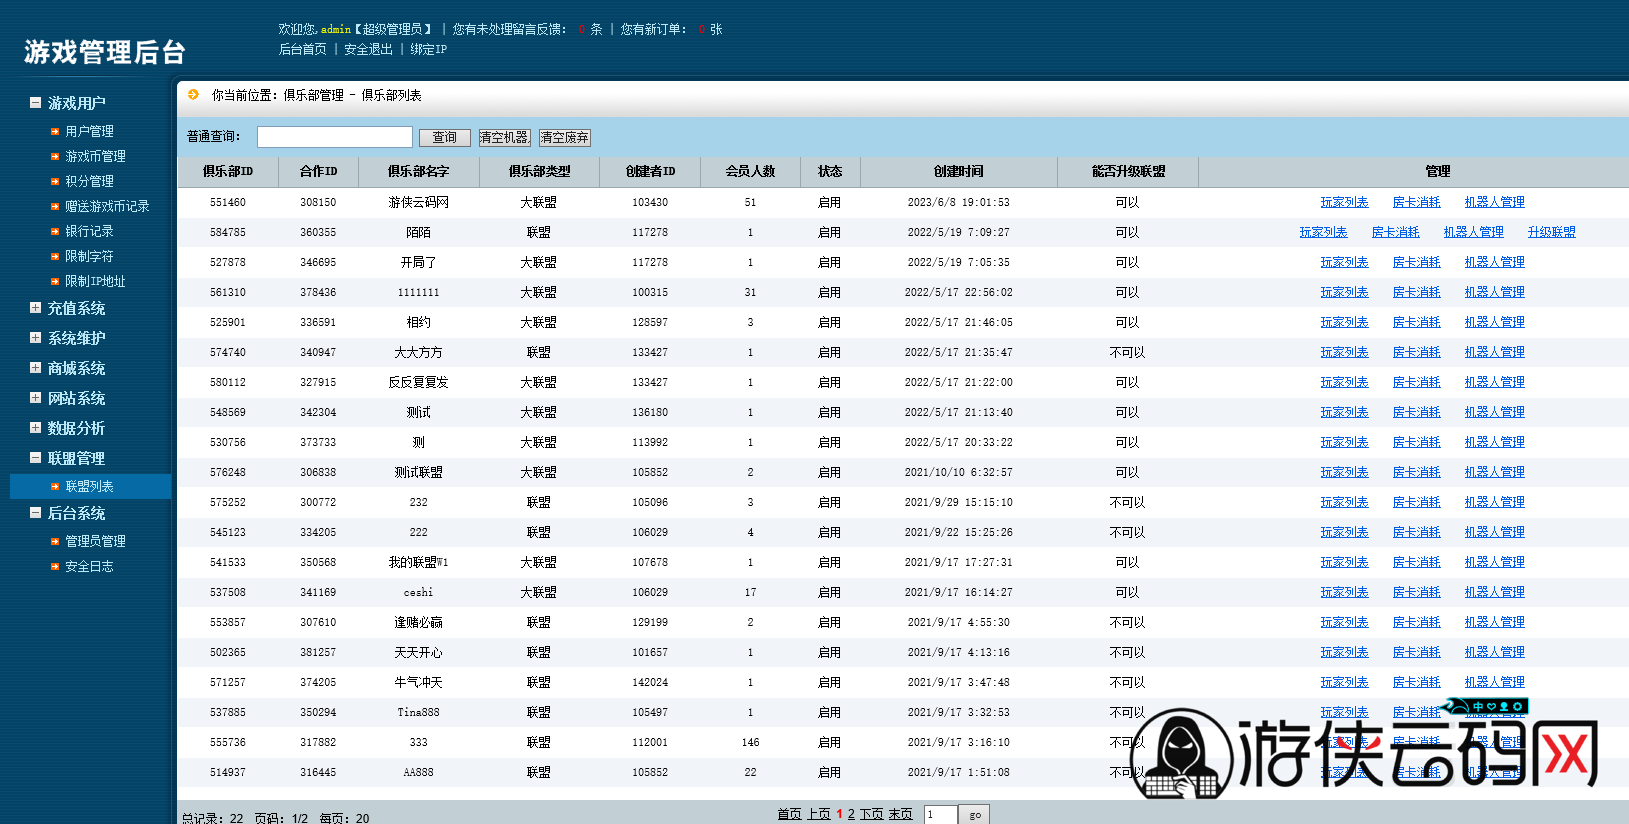
Task: Collapse the 联盟管理 section
Action: pyautogui.click(x=35, y=457)
